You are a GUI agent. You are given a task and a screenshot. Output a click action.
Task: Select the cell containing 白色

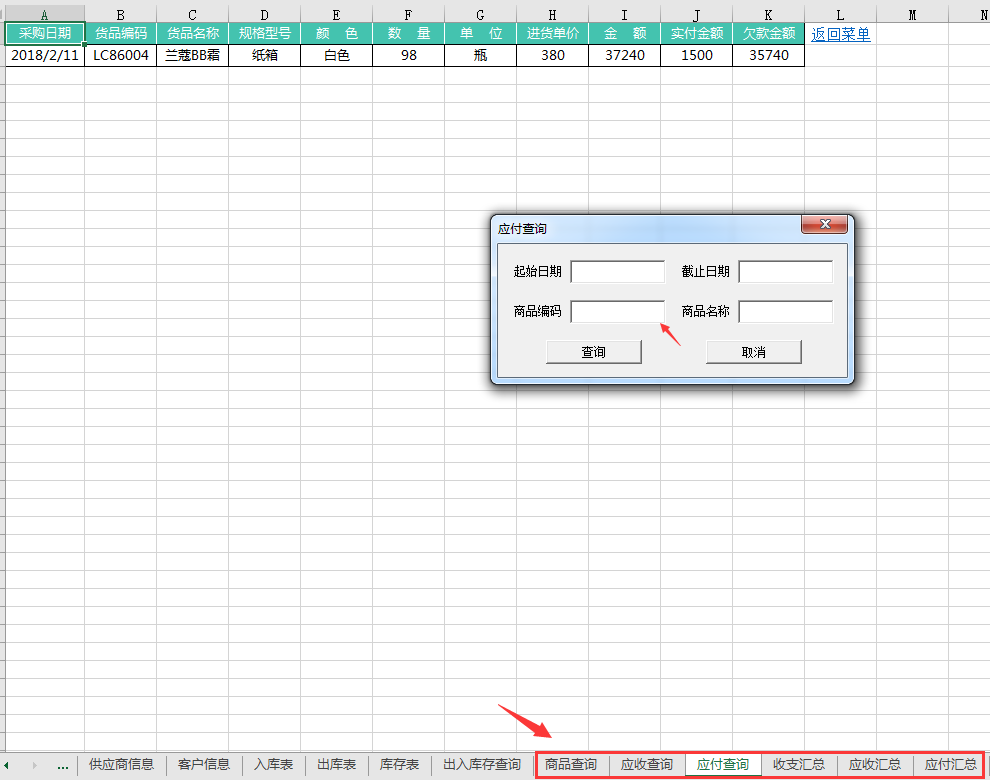[x=336, y=56]
